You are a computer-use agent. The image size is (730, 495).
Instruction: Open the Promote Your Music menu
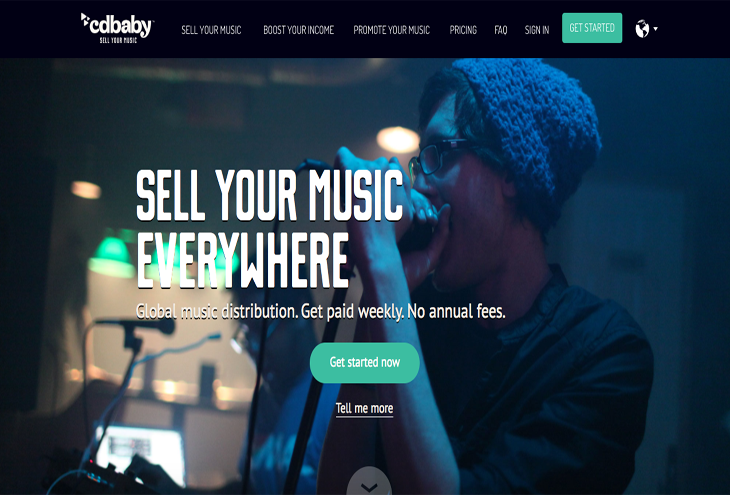click(392, 30)
